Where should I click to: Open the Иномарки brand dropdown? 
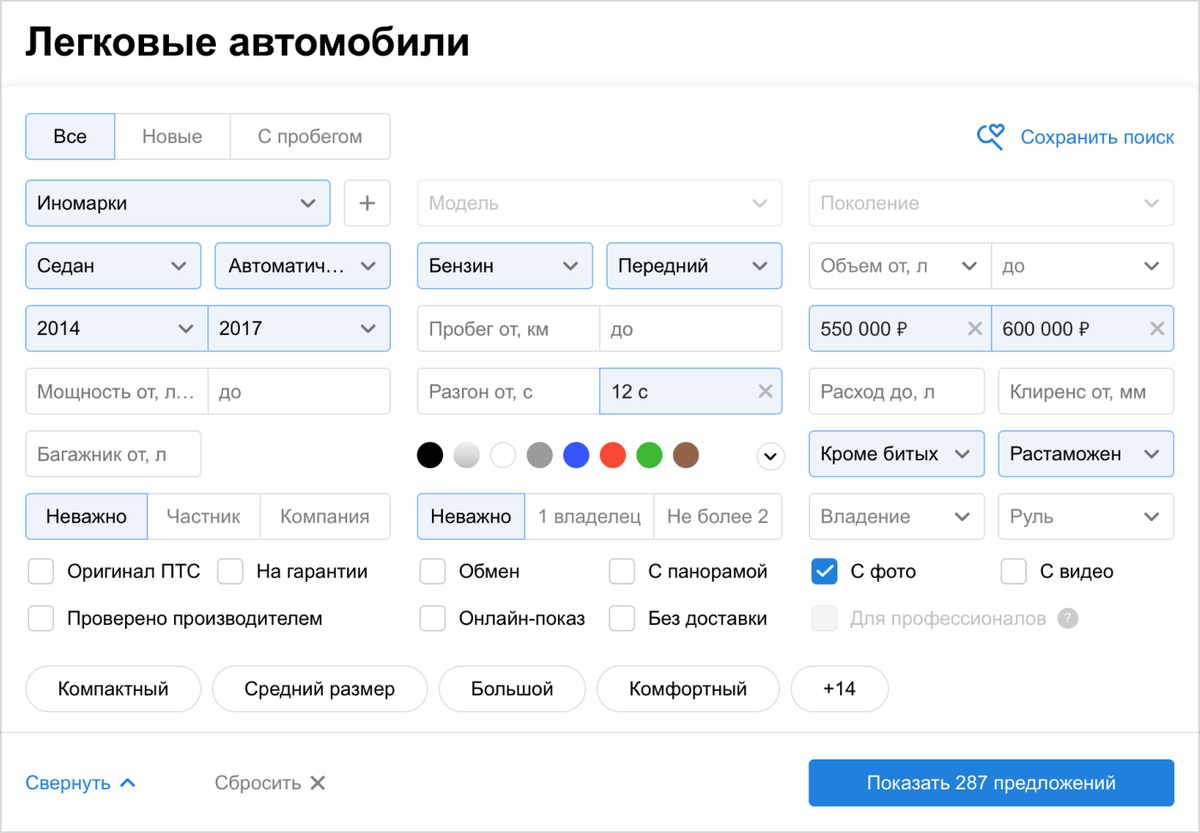178,203
